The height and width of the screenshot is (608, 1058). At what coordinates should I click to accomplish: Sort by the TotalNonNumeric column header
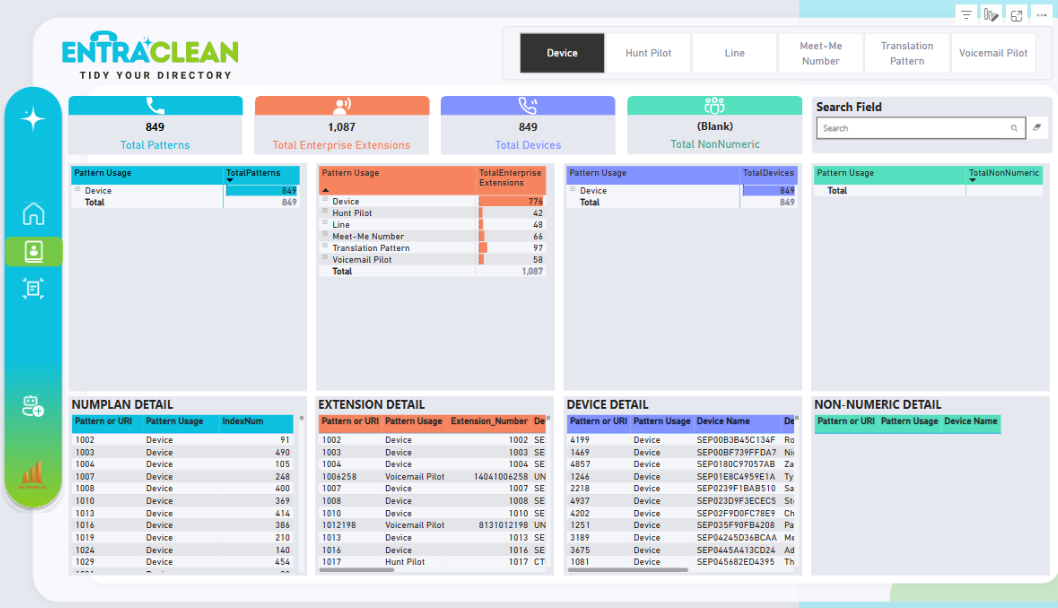click(1004, 173)
